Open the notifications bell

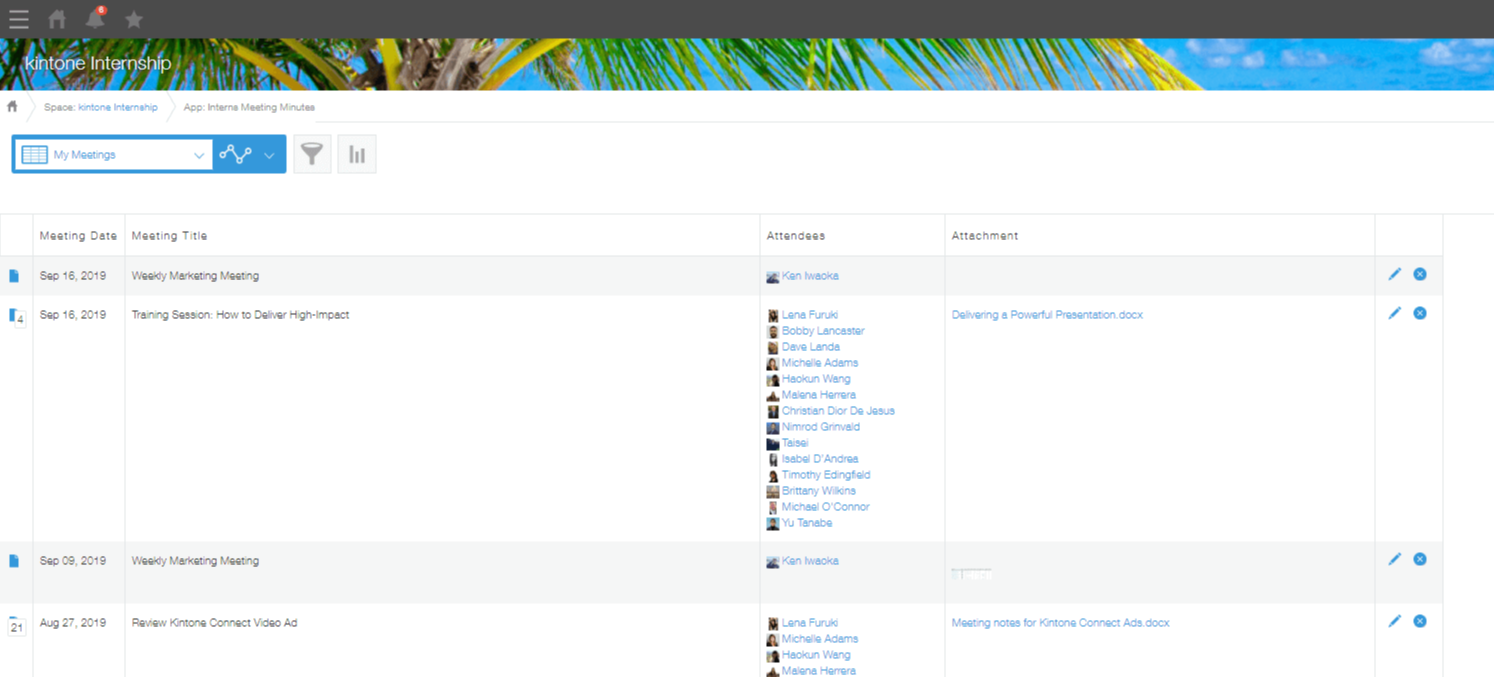[95, 19]
